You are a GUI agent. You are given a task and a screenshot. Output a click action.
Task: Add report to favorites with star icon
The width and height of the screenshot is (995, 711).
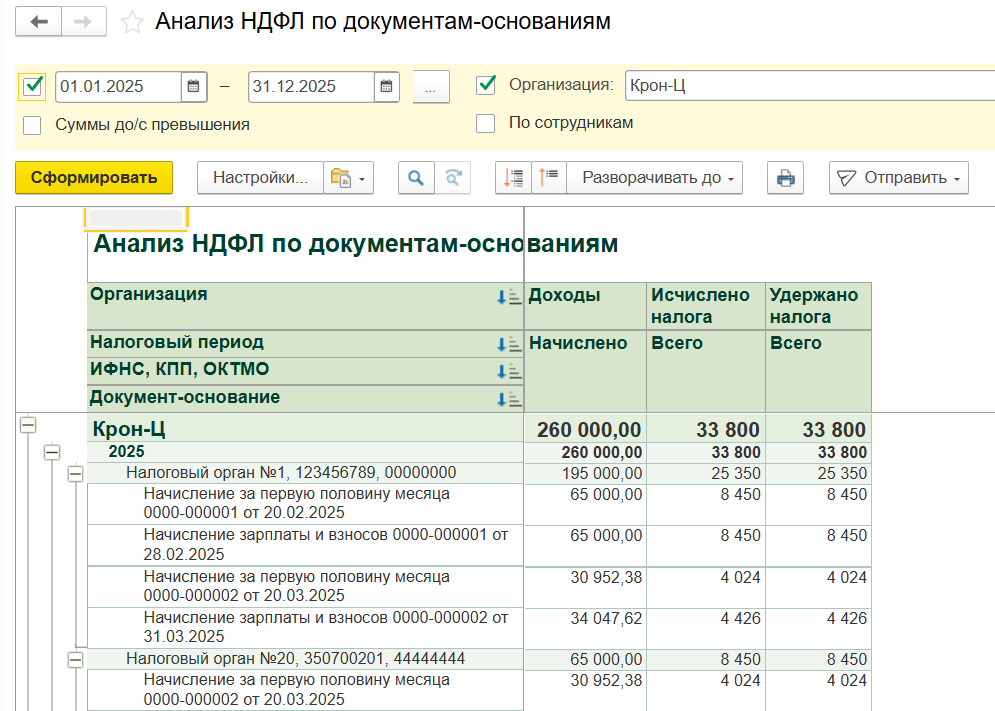pyautogui.click(x=131, y=23)
